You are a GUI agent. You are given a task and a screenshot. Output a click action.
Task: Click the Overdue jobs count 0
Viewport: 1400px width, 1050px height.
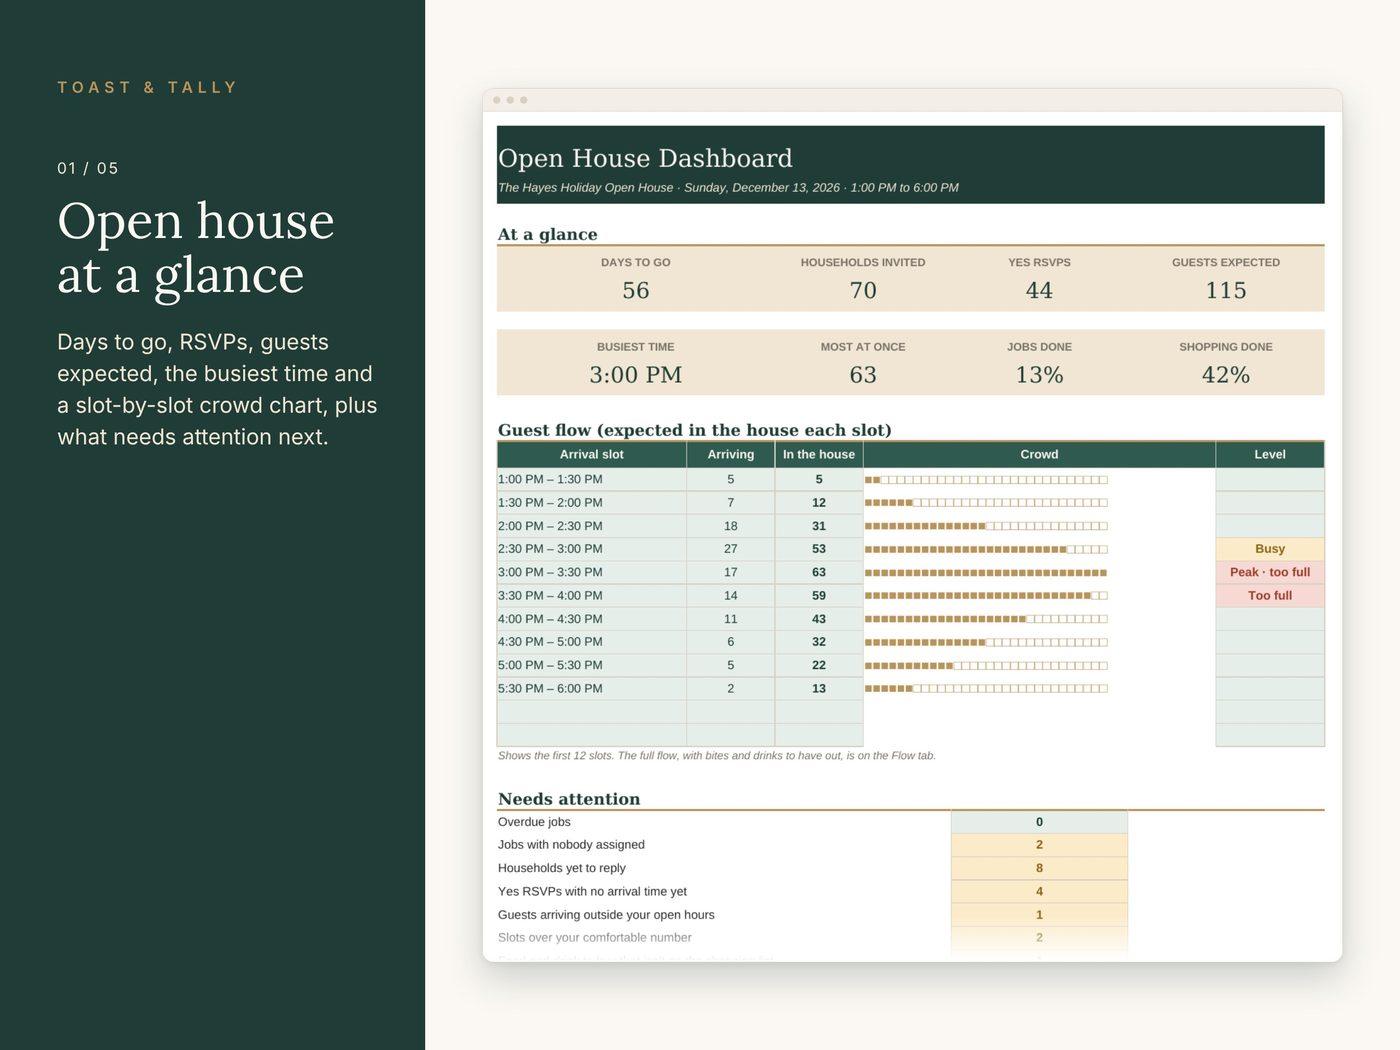point(1039,822)
